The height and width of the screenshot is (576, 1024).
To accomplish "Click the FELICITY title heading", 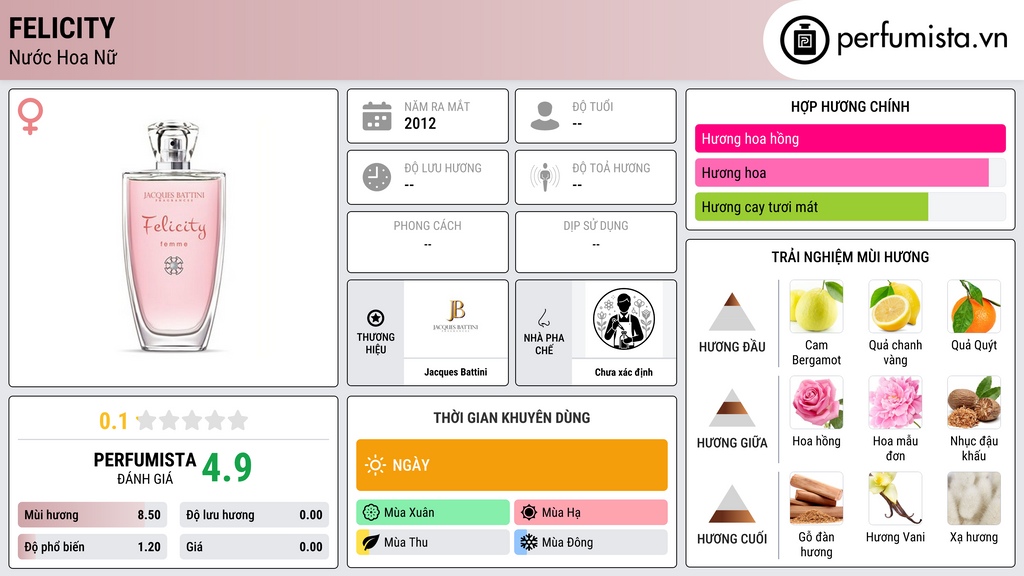I will point(62,28).
